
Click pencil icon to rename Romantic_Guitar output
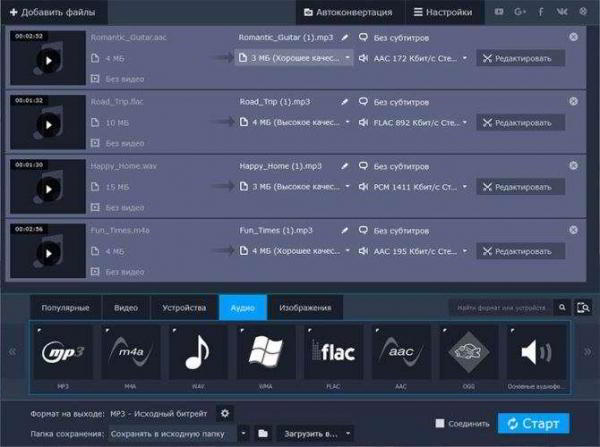tap(345, 37)
